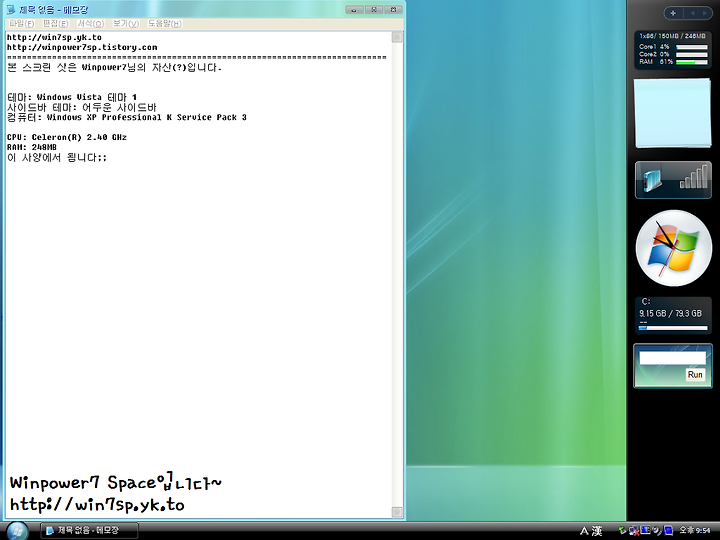Click the Windows logo clock gadget
720x540 pixels.
click(x=674, y=248)
